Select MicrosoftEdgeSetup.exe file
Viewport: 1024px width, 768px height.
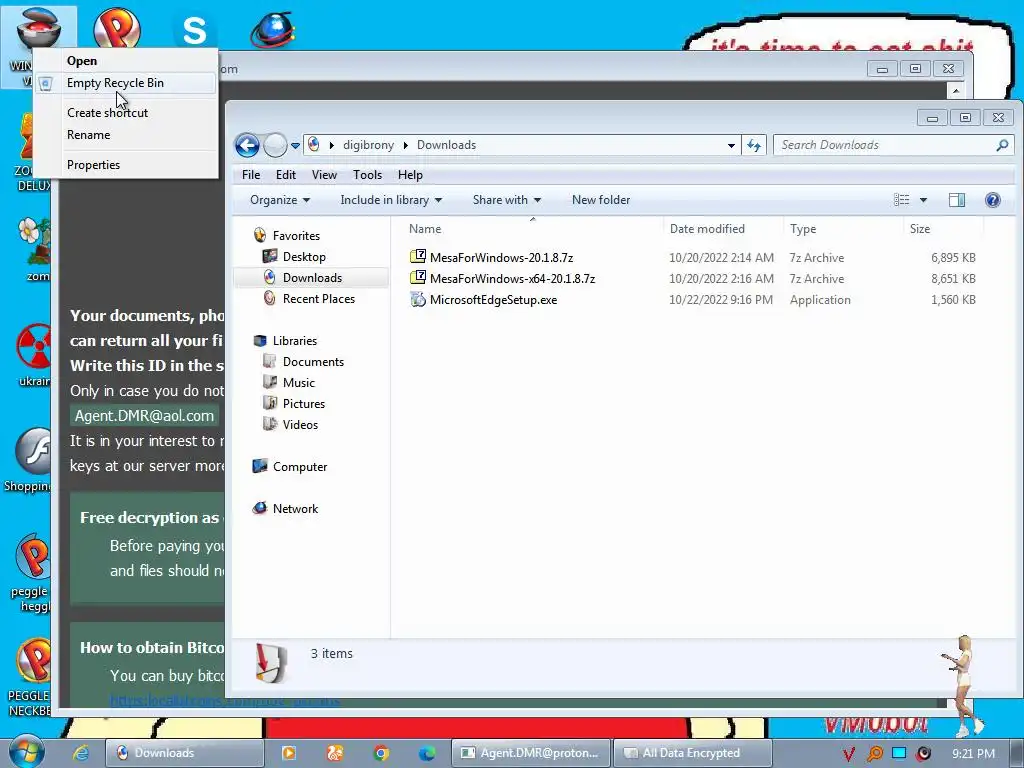pyautogui.click(x=493, y=300)
